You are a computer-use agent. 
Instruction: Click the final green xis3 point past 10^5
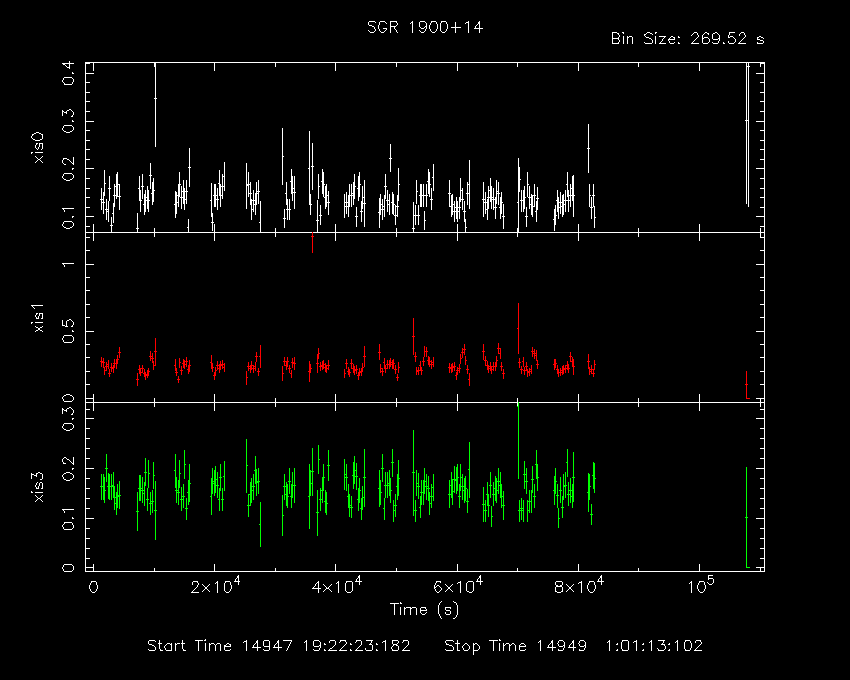coord(746,517)
